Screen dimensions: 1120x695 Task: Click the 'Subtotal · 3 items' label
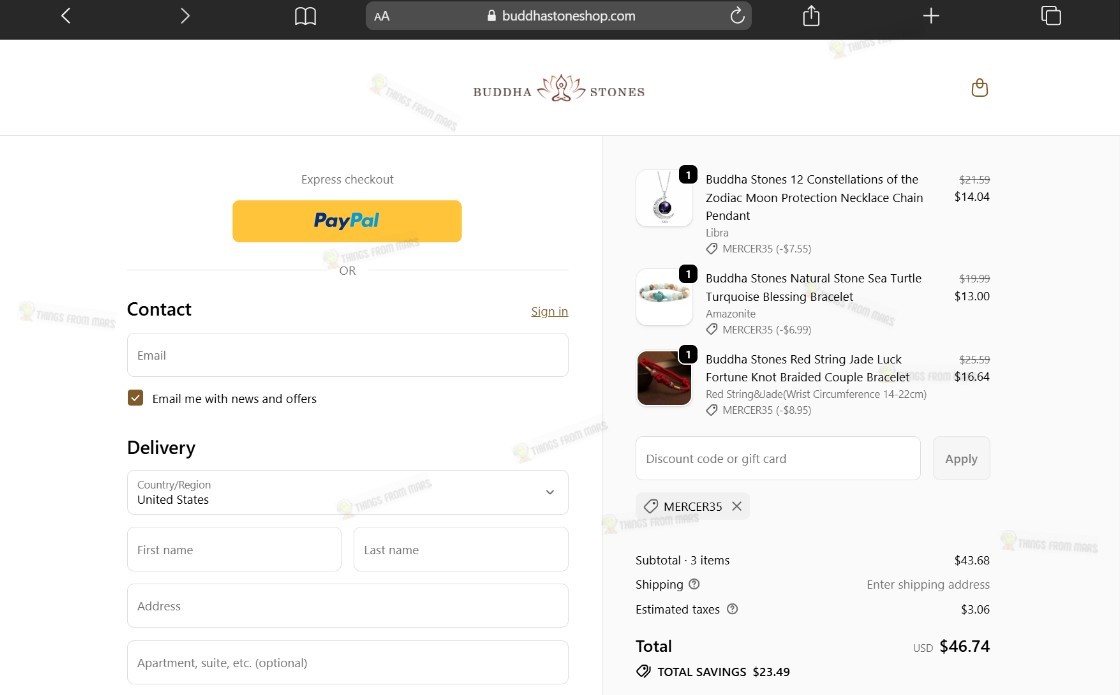(x=682, y=560)
